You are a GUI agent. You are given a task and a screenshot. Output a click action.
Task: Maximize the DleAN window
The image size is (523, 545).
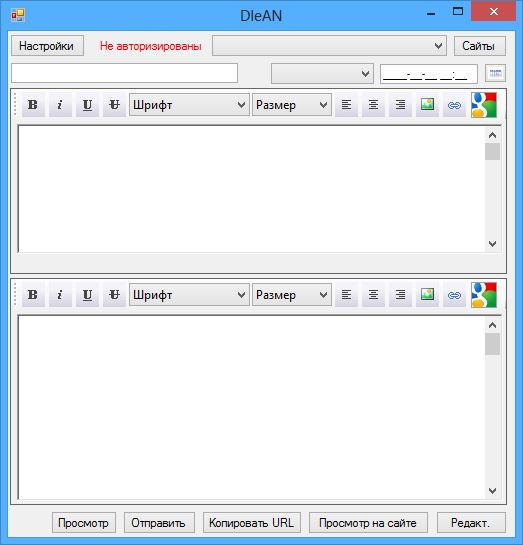tap(458, 12)
